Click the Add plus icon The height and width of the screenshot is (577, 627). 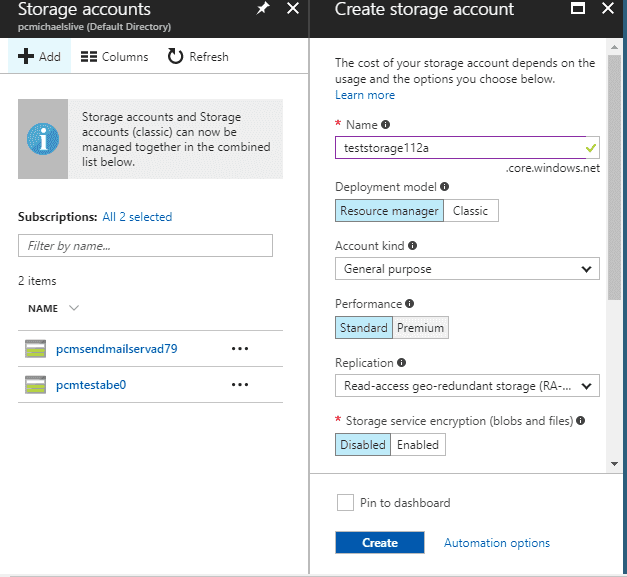tap(27, 57)
